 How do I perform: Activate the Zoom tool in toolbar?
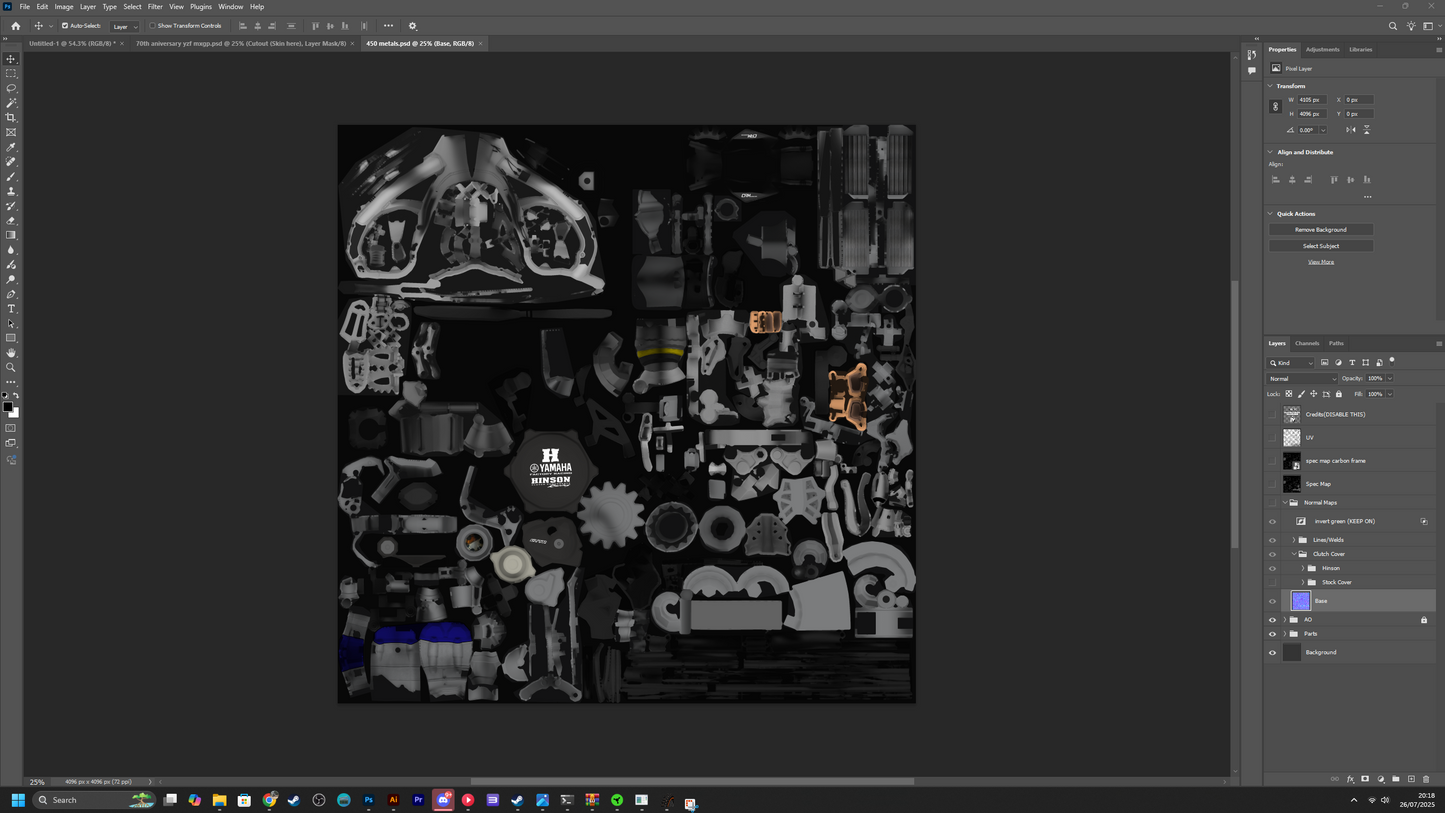click(11, 367)
